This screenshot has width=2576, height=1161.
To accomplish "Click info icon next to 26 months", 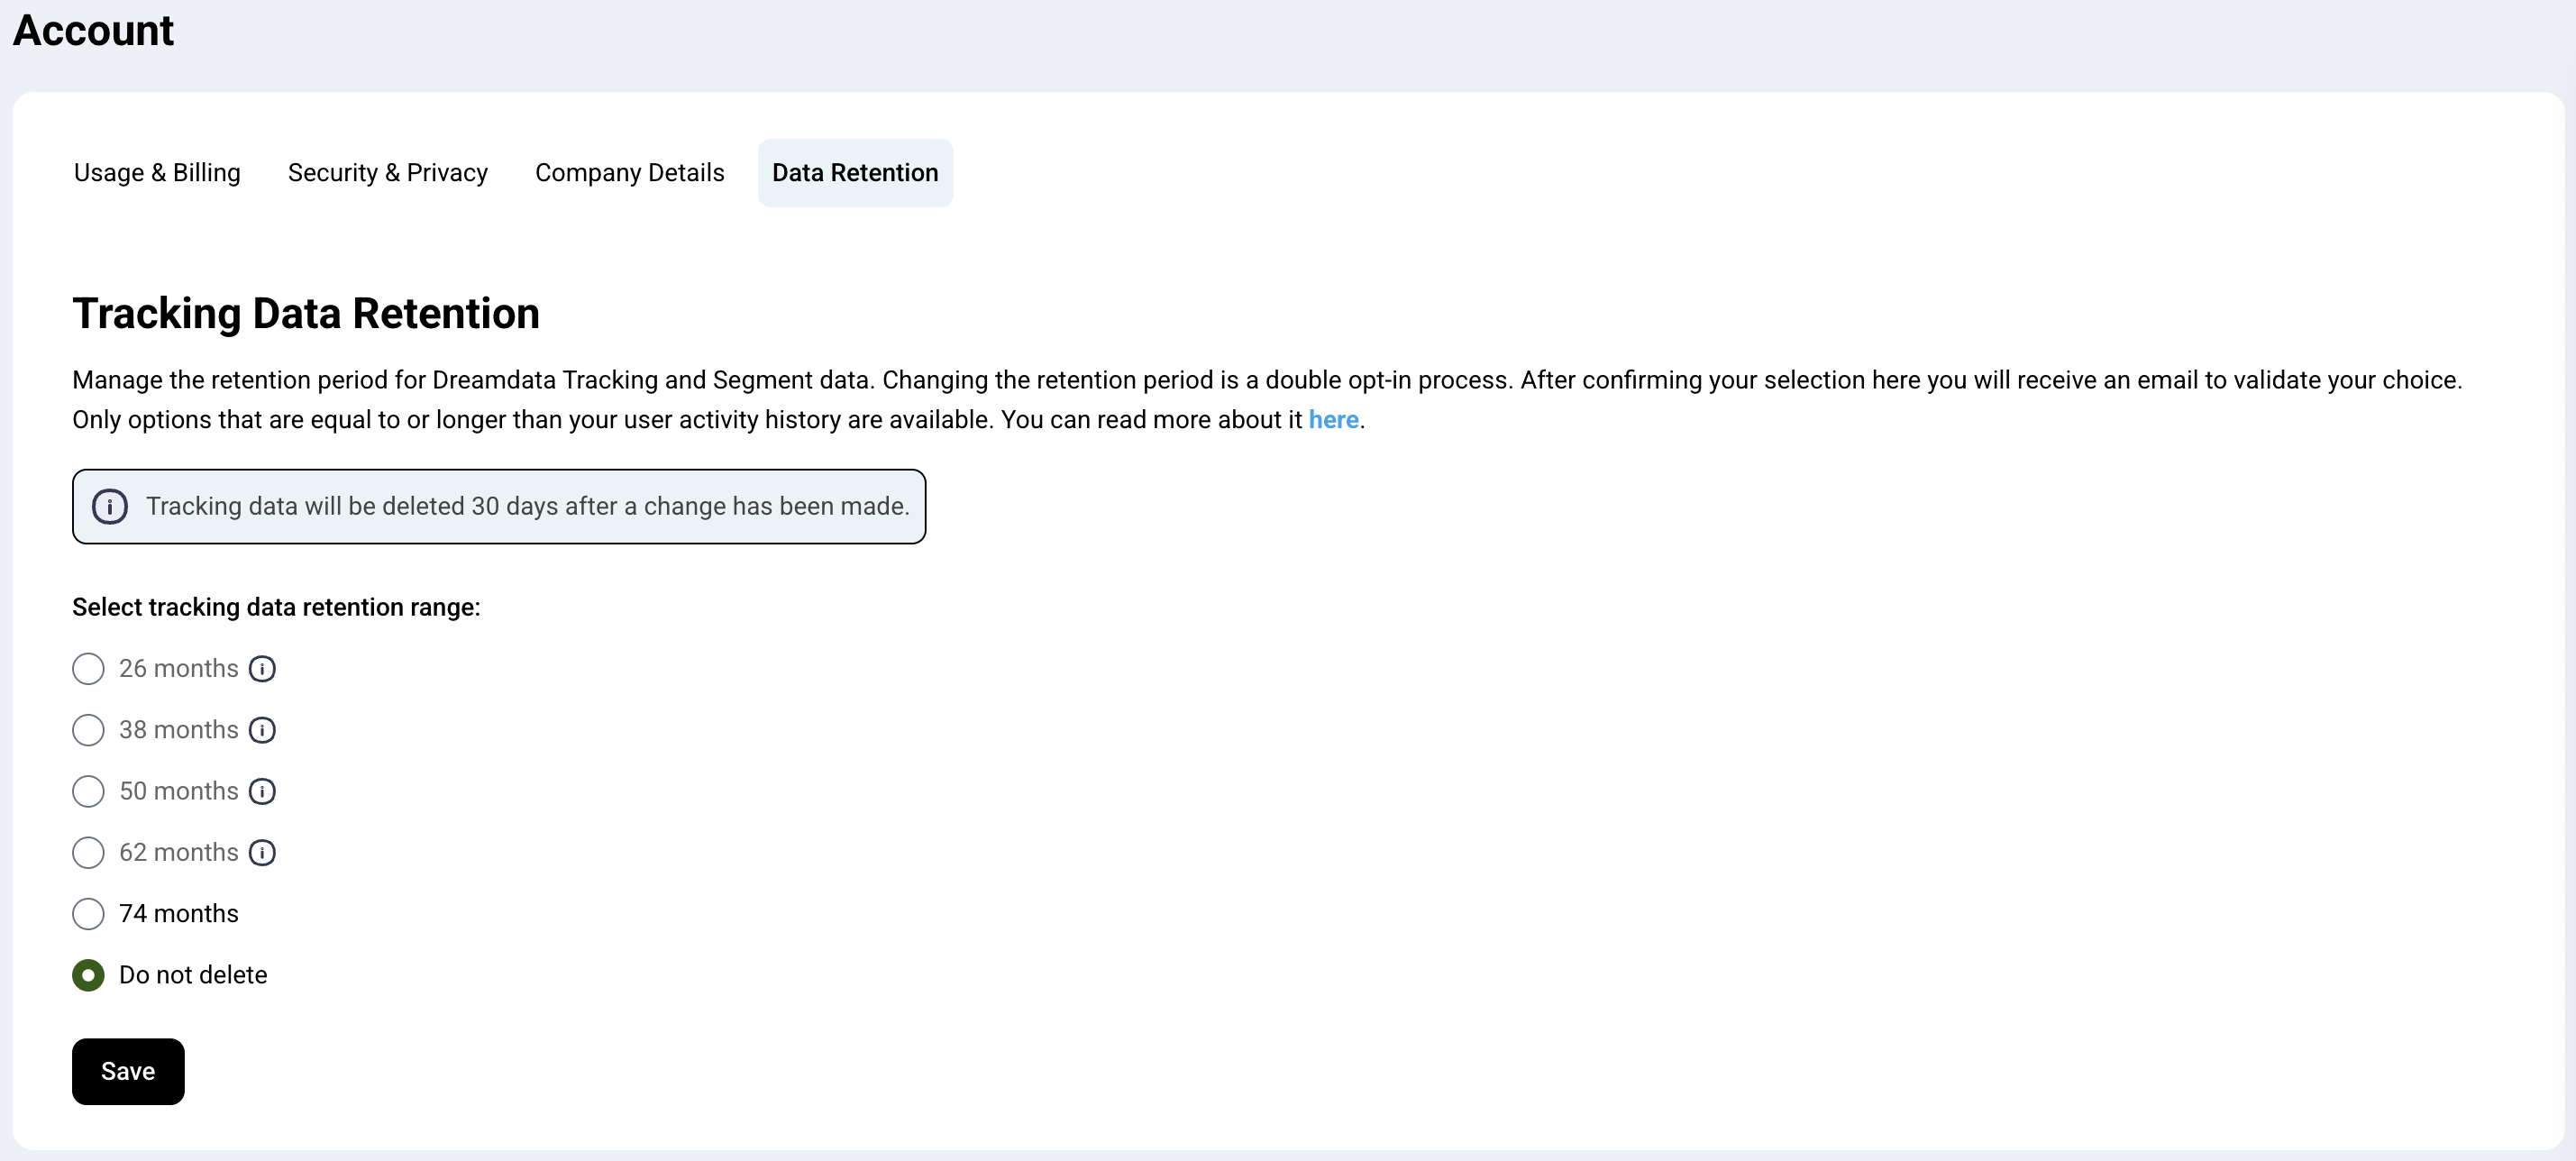I will (x=262, y=669).
